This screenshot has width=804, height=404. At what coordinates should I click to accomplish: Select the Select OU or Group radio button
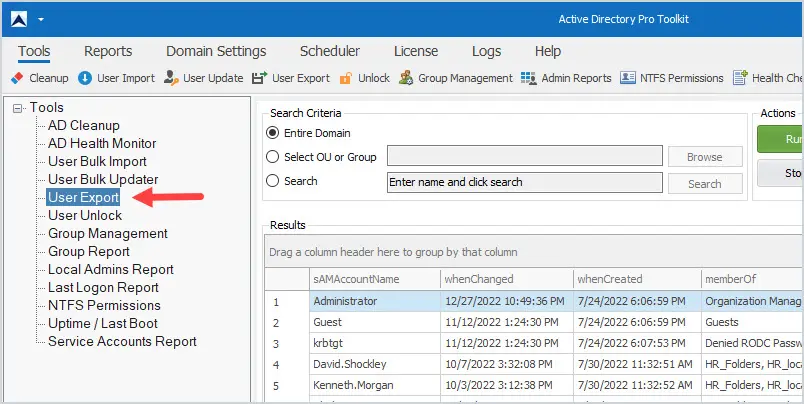[x=273, y=157]
